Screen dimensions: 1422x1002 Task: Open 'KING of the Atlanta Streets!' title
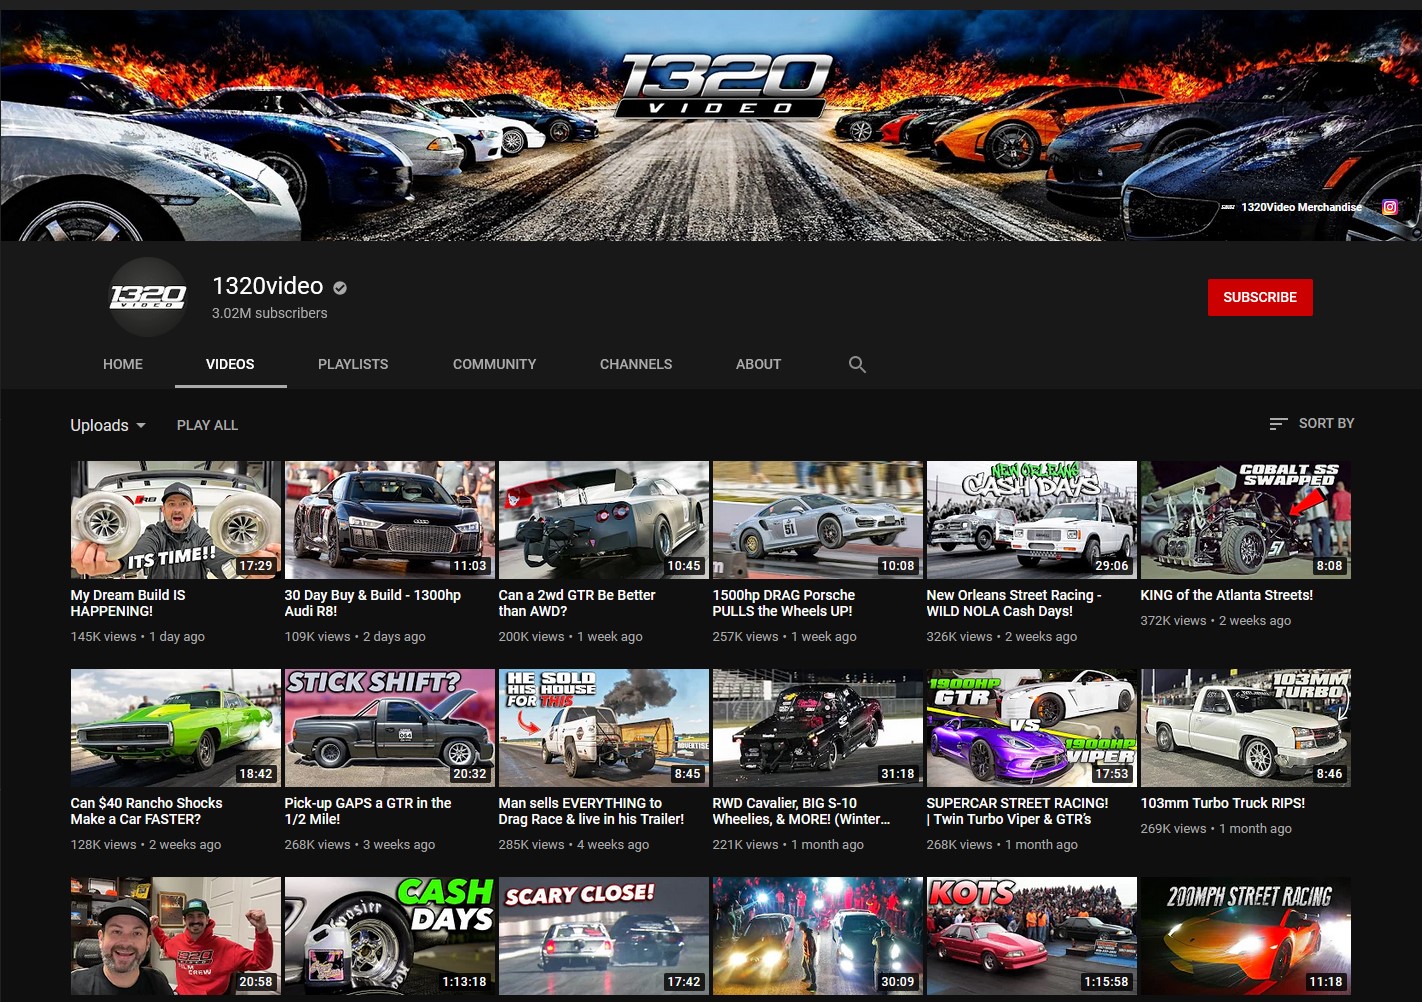click(x=1227, y=595)
